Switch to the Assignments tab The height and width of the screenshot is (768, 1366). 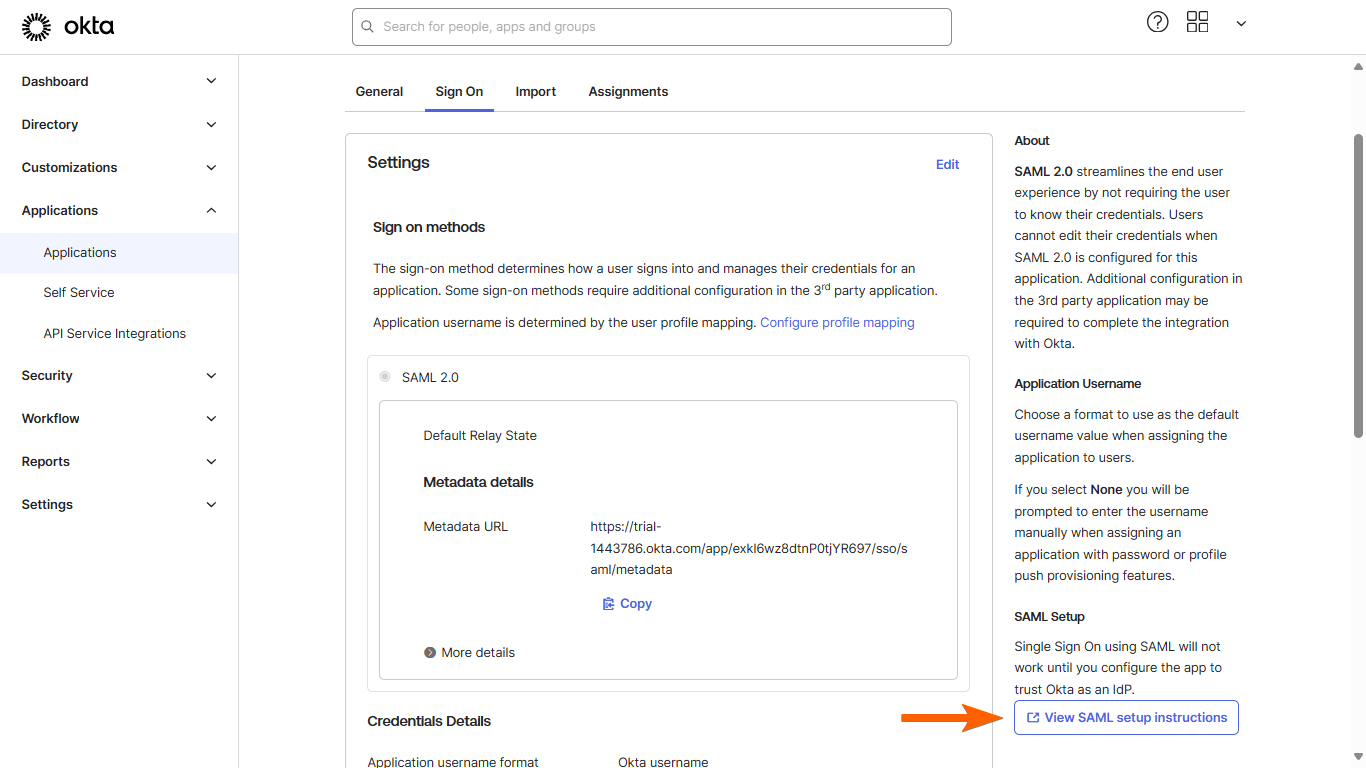[x=628, y=91]
